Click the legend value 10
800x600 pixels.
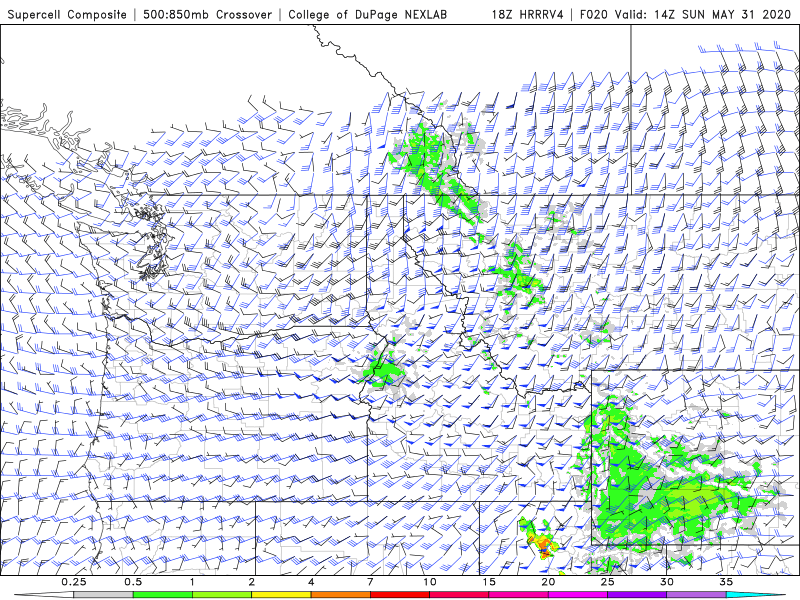click(x=430, y=582)
